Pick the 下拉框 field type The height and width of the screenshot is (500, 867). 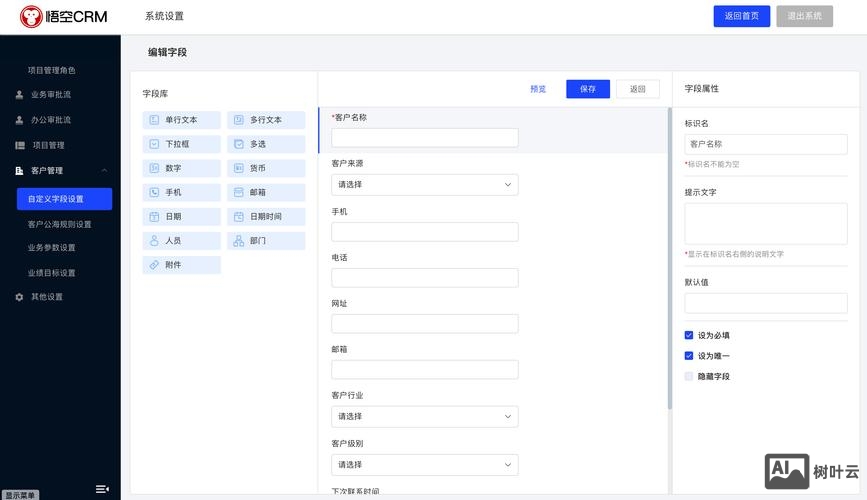[x=181, y=144]
